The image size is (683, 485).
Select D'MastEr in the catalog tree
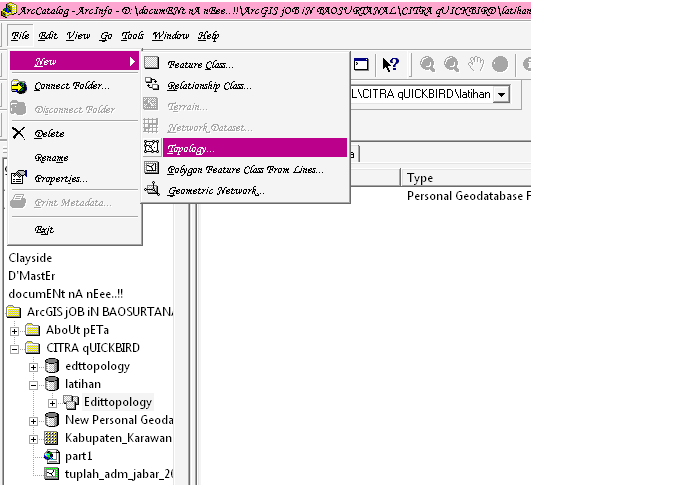coord(32,276)
